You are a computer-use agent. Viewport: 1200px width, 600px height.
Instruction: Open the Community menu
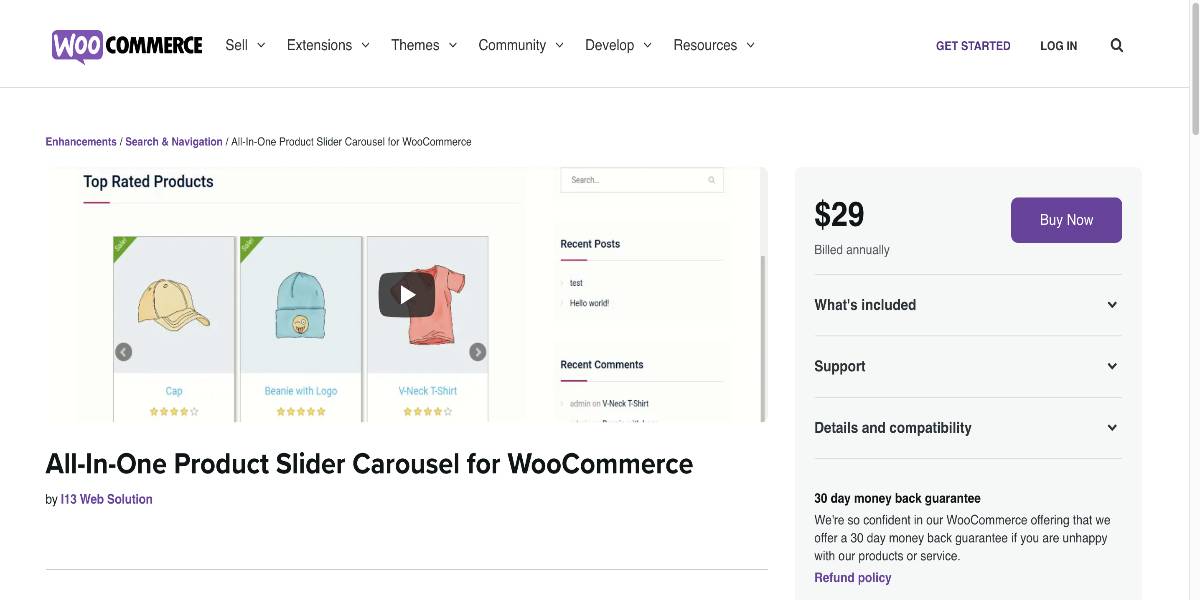pyautogui.click(x=521, y=45)
